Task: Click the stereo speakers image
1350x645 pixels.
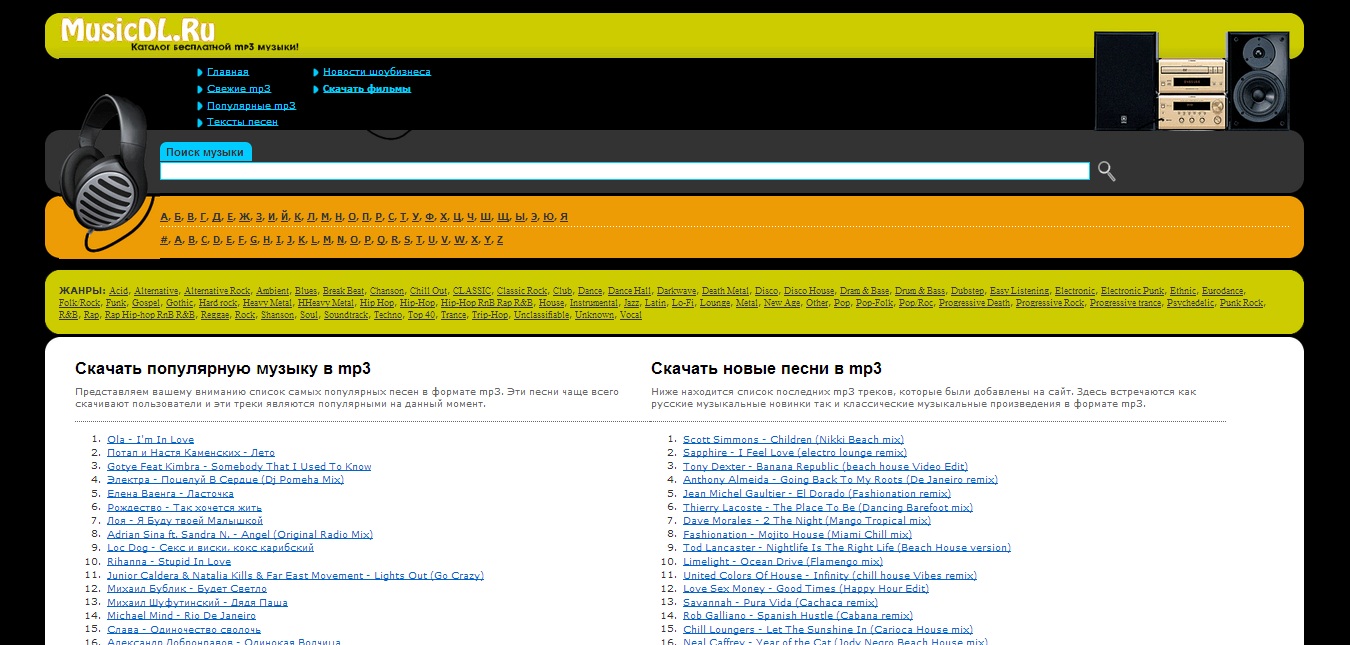Action: (x=1191, y=80)
